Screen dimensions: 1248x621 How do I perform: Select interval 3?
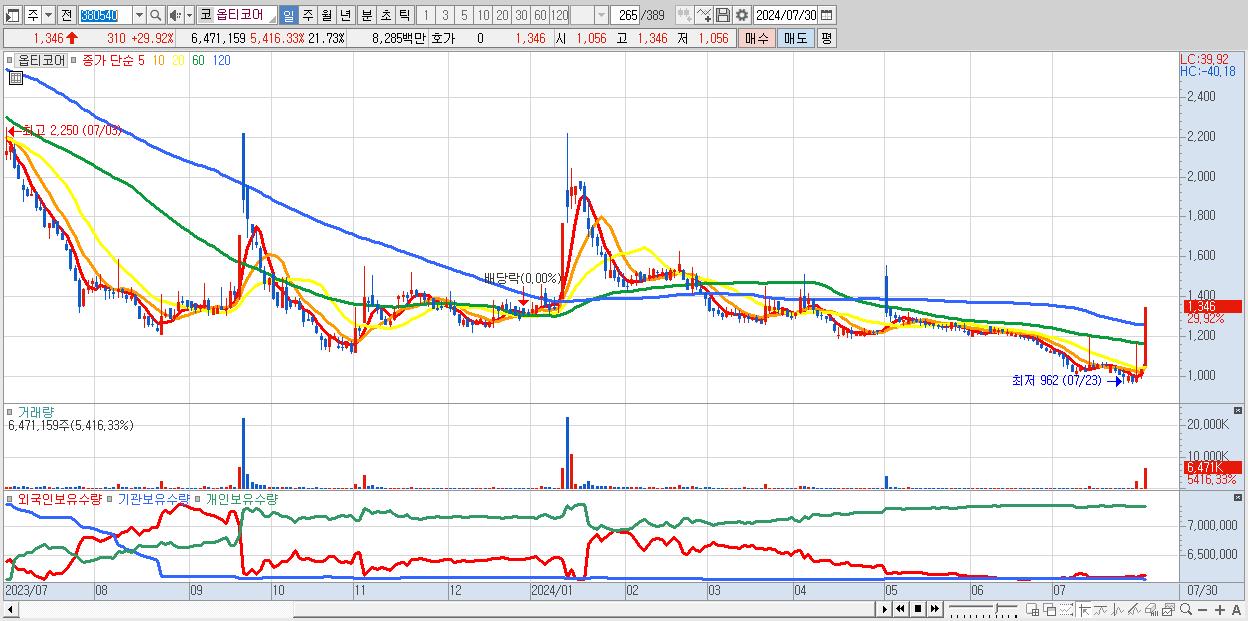point(445,16)
